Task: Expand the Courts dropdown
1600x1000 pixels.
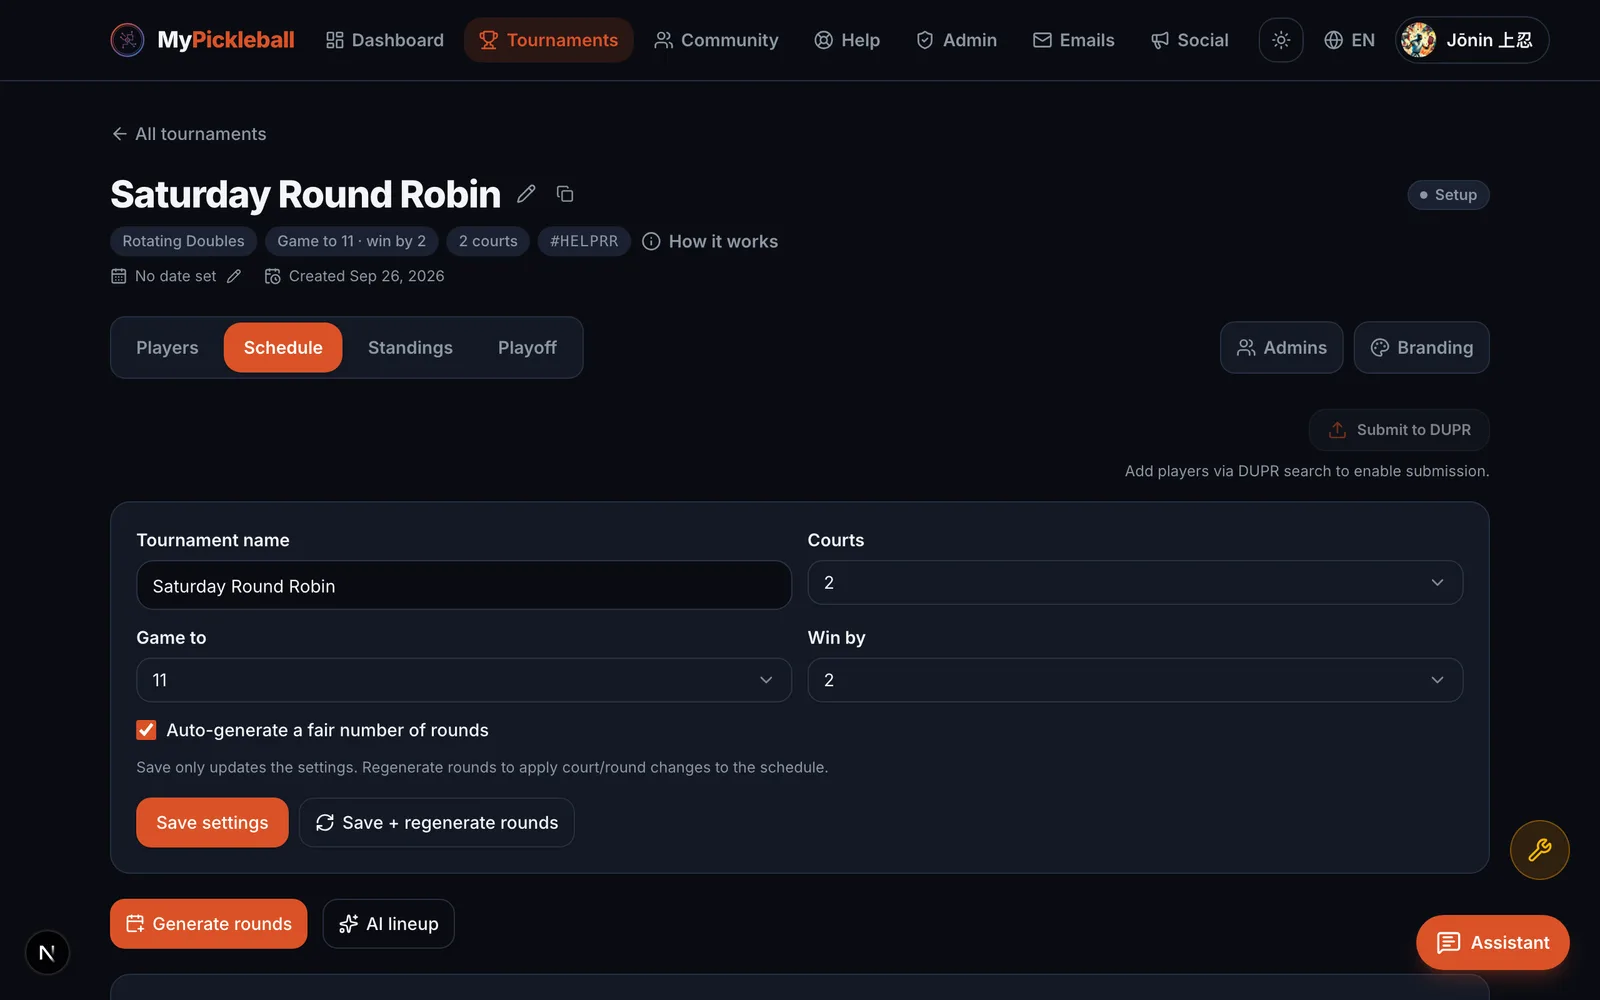Action: [x=1135, y=583]
